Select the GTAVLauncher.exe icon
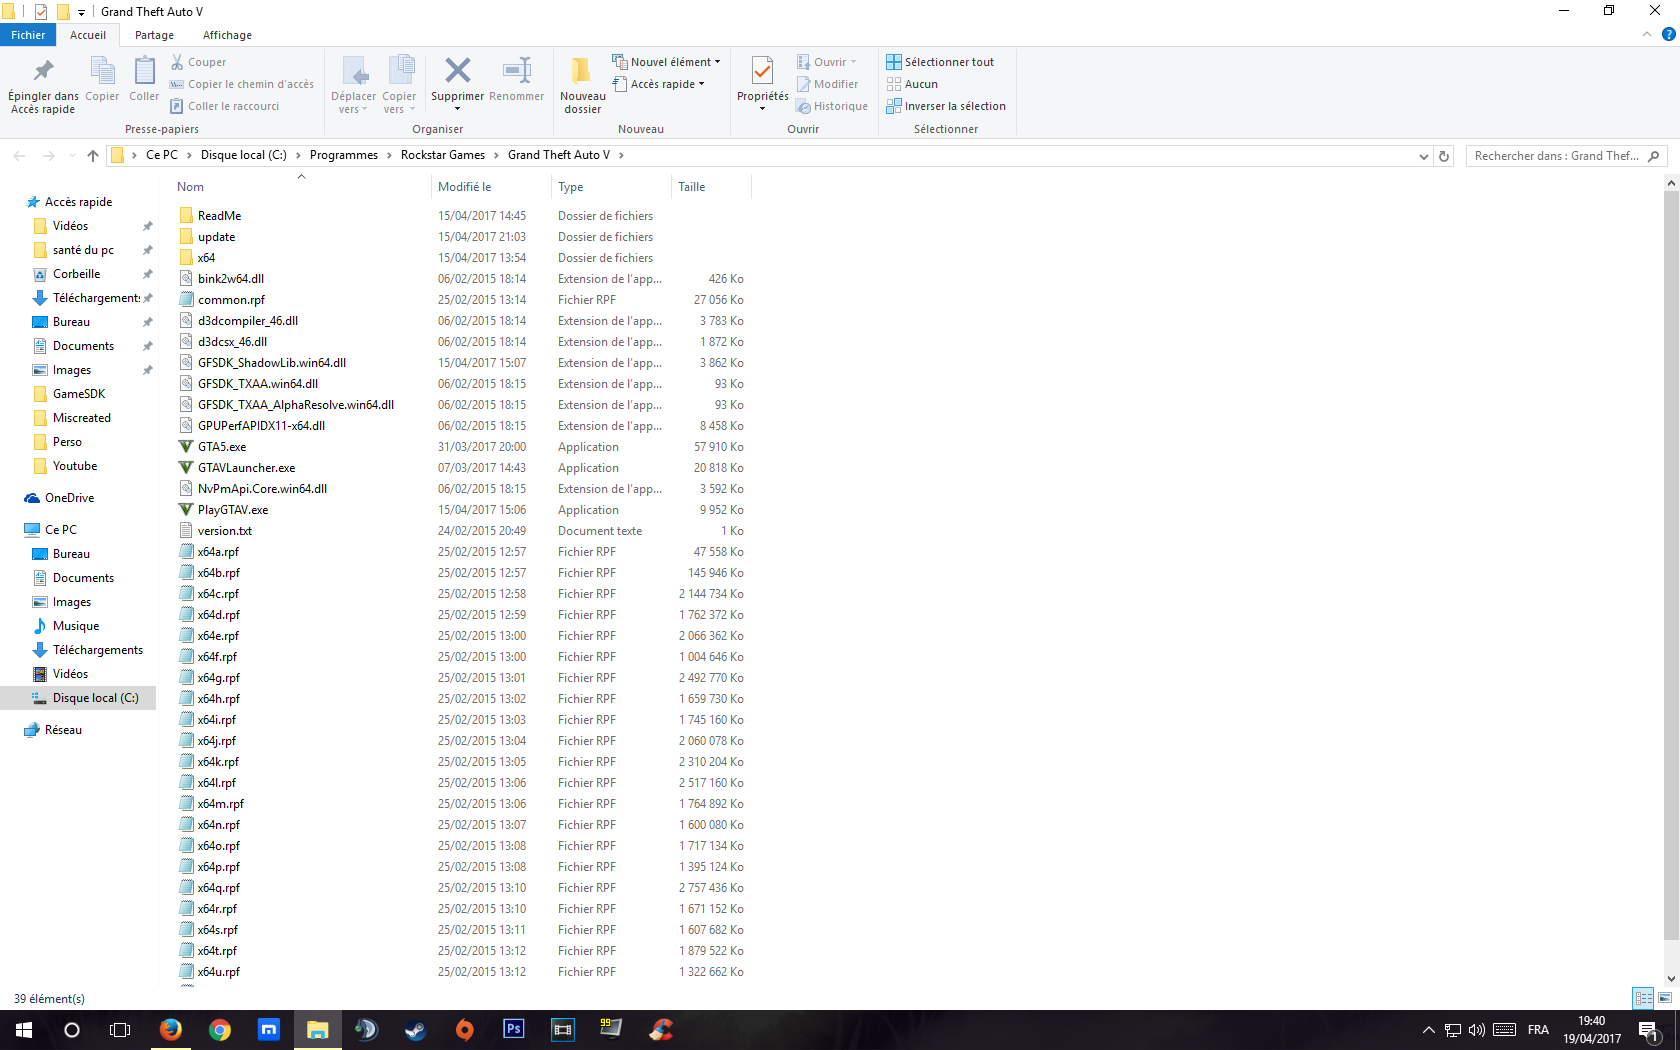Image resolution: width=1680 pixels, height=1050 pixels. pyautogui.click(x=186, y=468)
